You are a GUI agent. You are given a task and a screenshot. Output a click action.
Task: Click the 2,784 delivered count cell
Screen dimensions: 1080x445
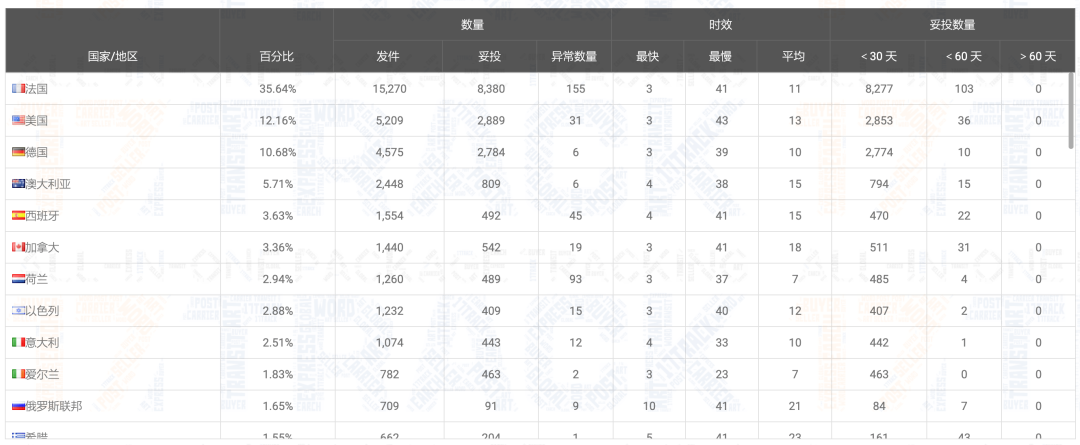click(490, 152)
